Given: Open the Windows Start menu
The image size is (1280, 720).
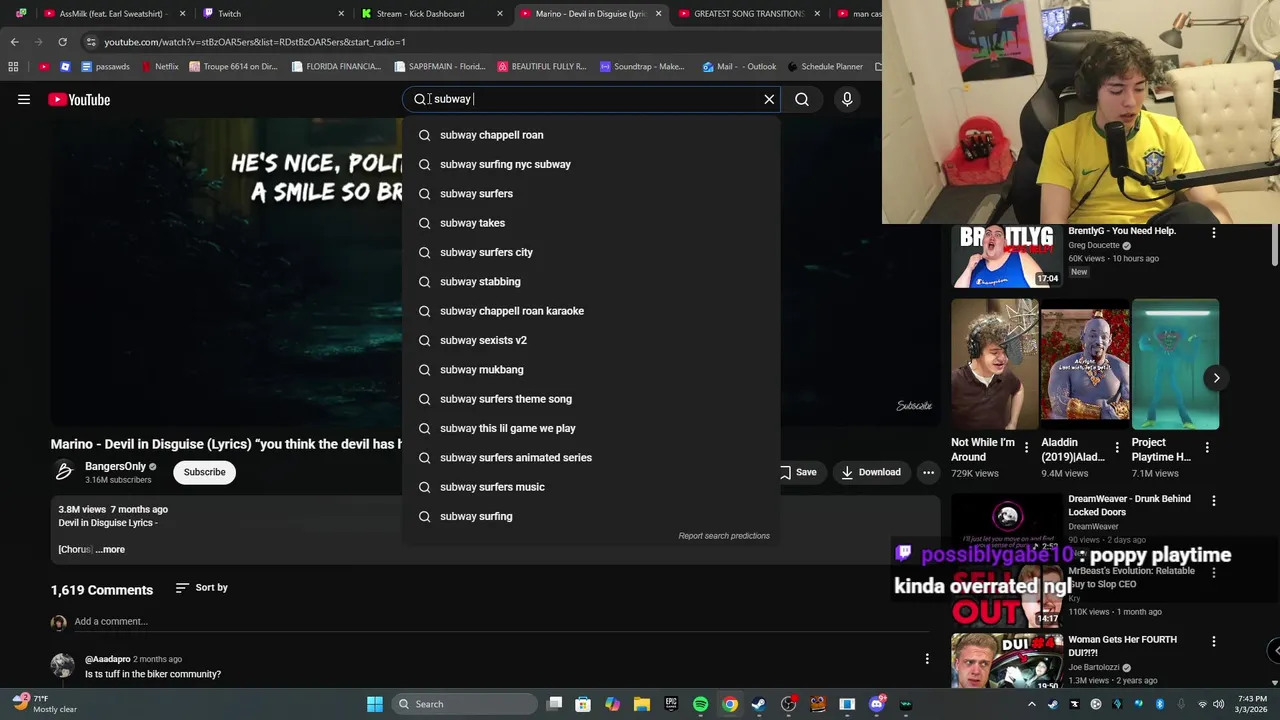Looking at the screenshot, I should (x=375, y=704).
